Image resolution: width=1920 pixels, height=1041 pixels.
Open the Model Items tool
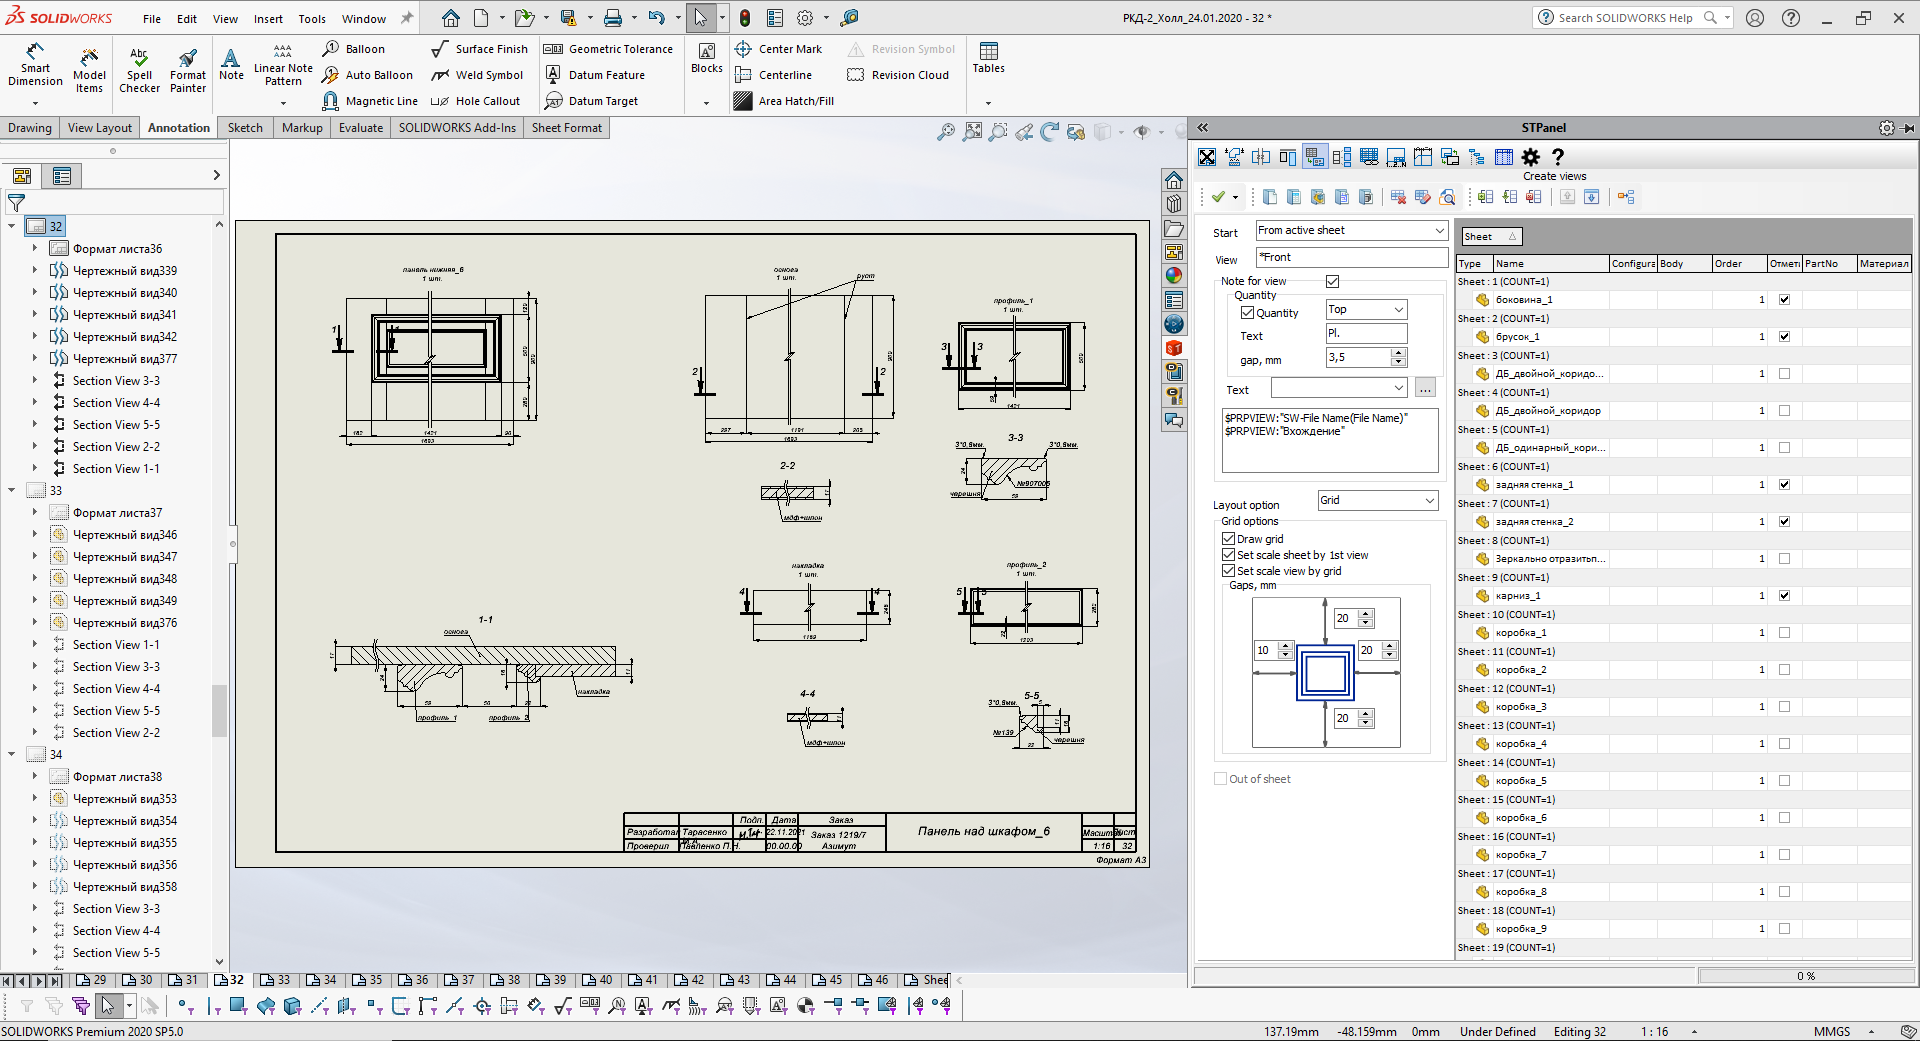[89, 70]
